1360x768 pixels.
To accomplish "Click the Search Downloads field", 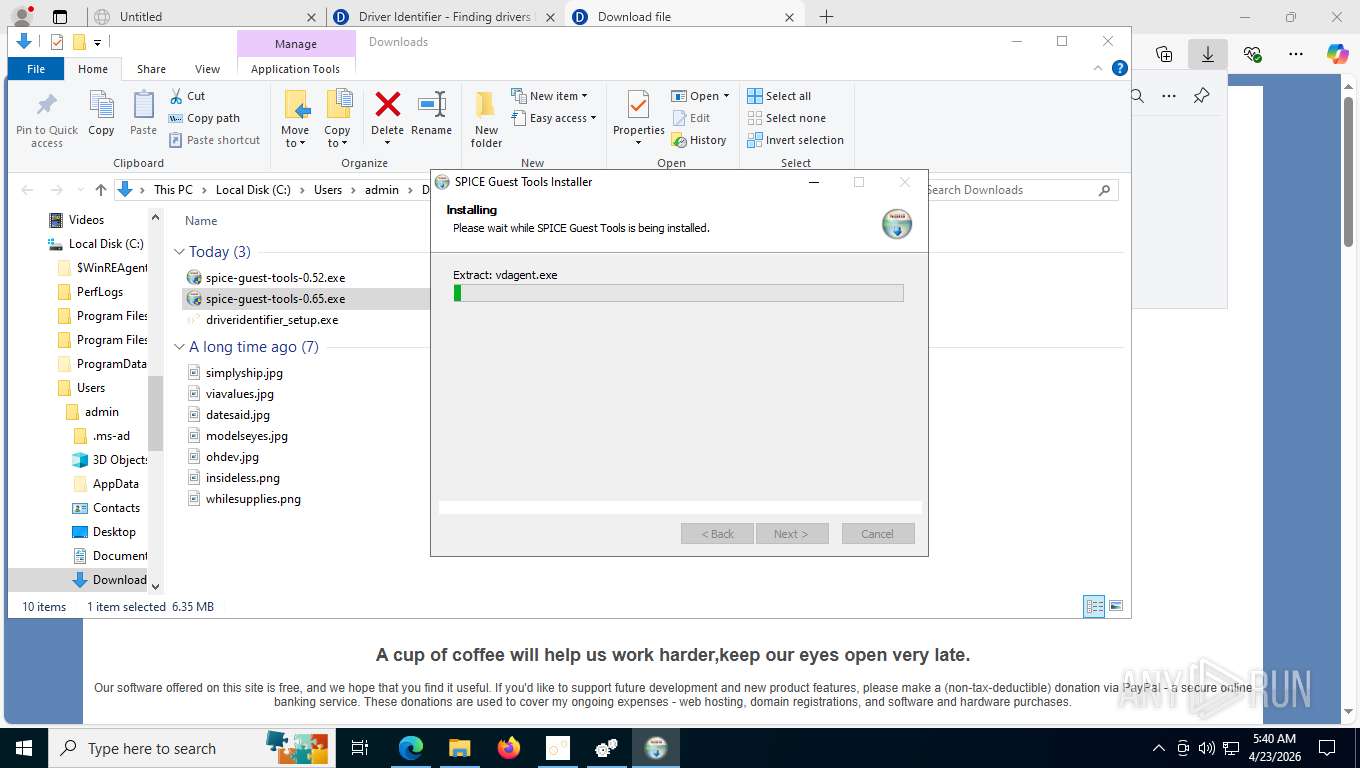I will (x=1018, y=190).
